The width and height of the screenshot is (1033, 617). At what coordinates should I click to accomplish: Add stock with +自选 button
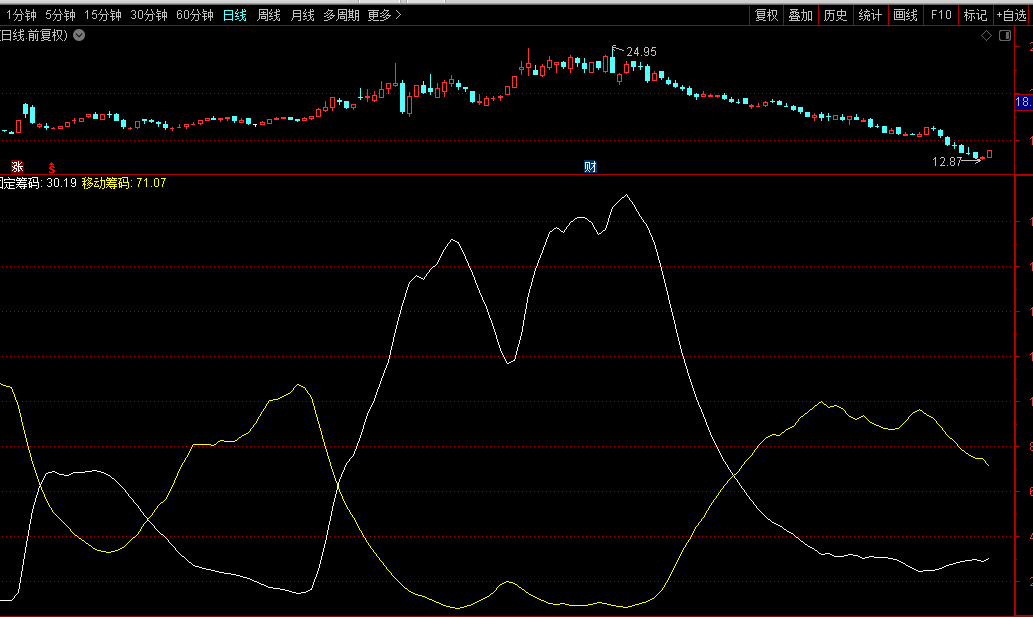tap(1011, 15)
